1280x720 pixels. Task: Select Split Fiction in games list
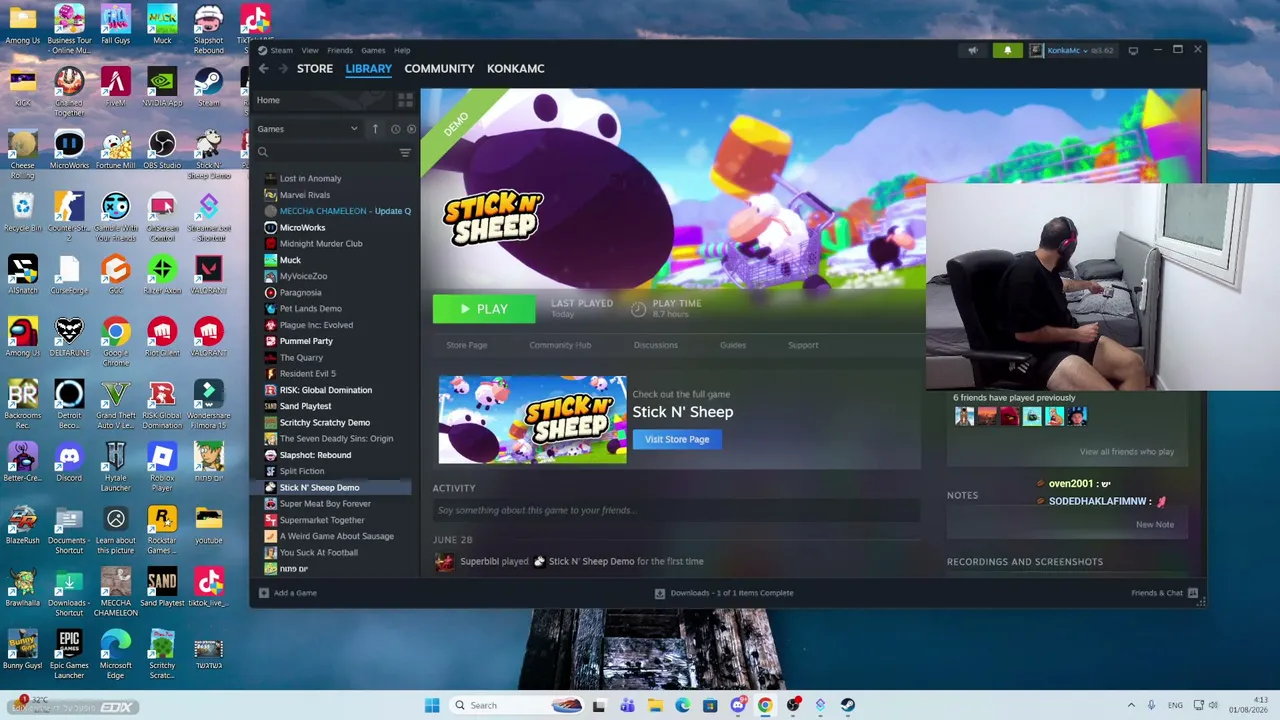[302, 471]
